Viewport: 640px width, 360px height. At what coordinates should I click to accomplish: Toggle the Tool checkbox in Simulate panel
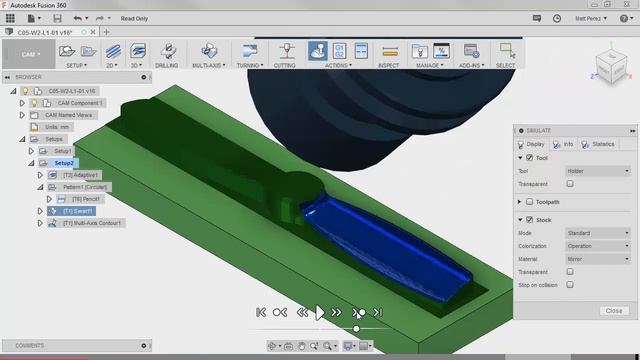[x=529, y=158]
